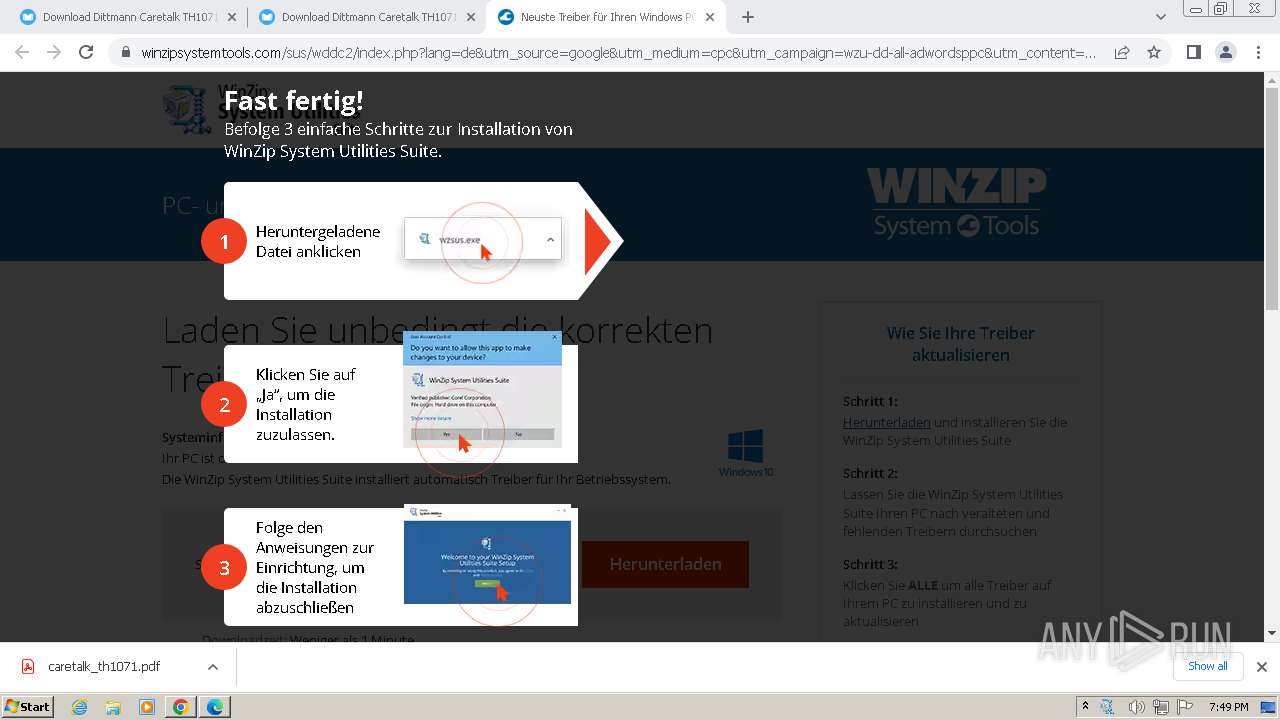Click the heading 'Wie Sie Ihre Treiber aktualisieren'
This screenshot has width=1280, height=720.
tap(960, 344)
